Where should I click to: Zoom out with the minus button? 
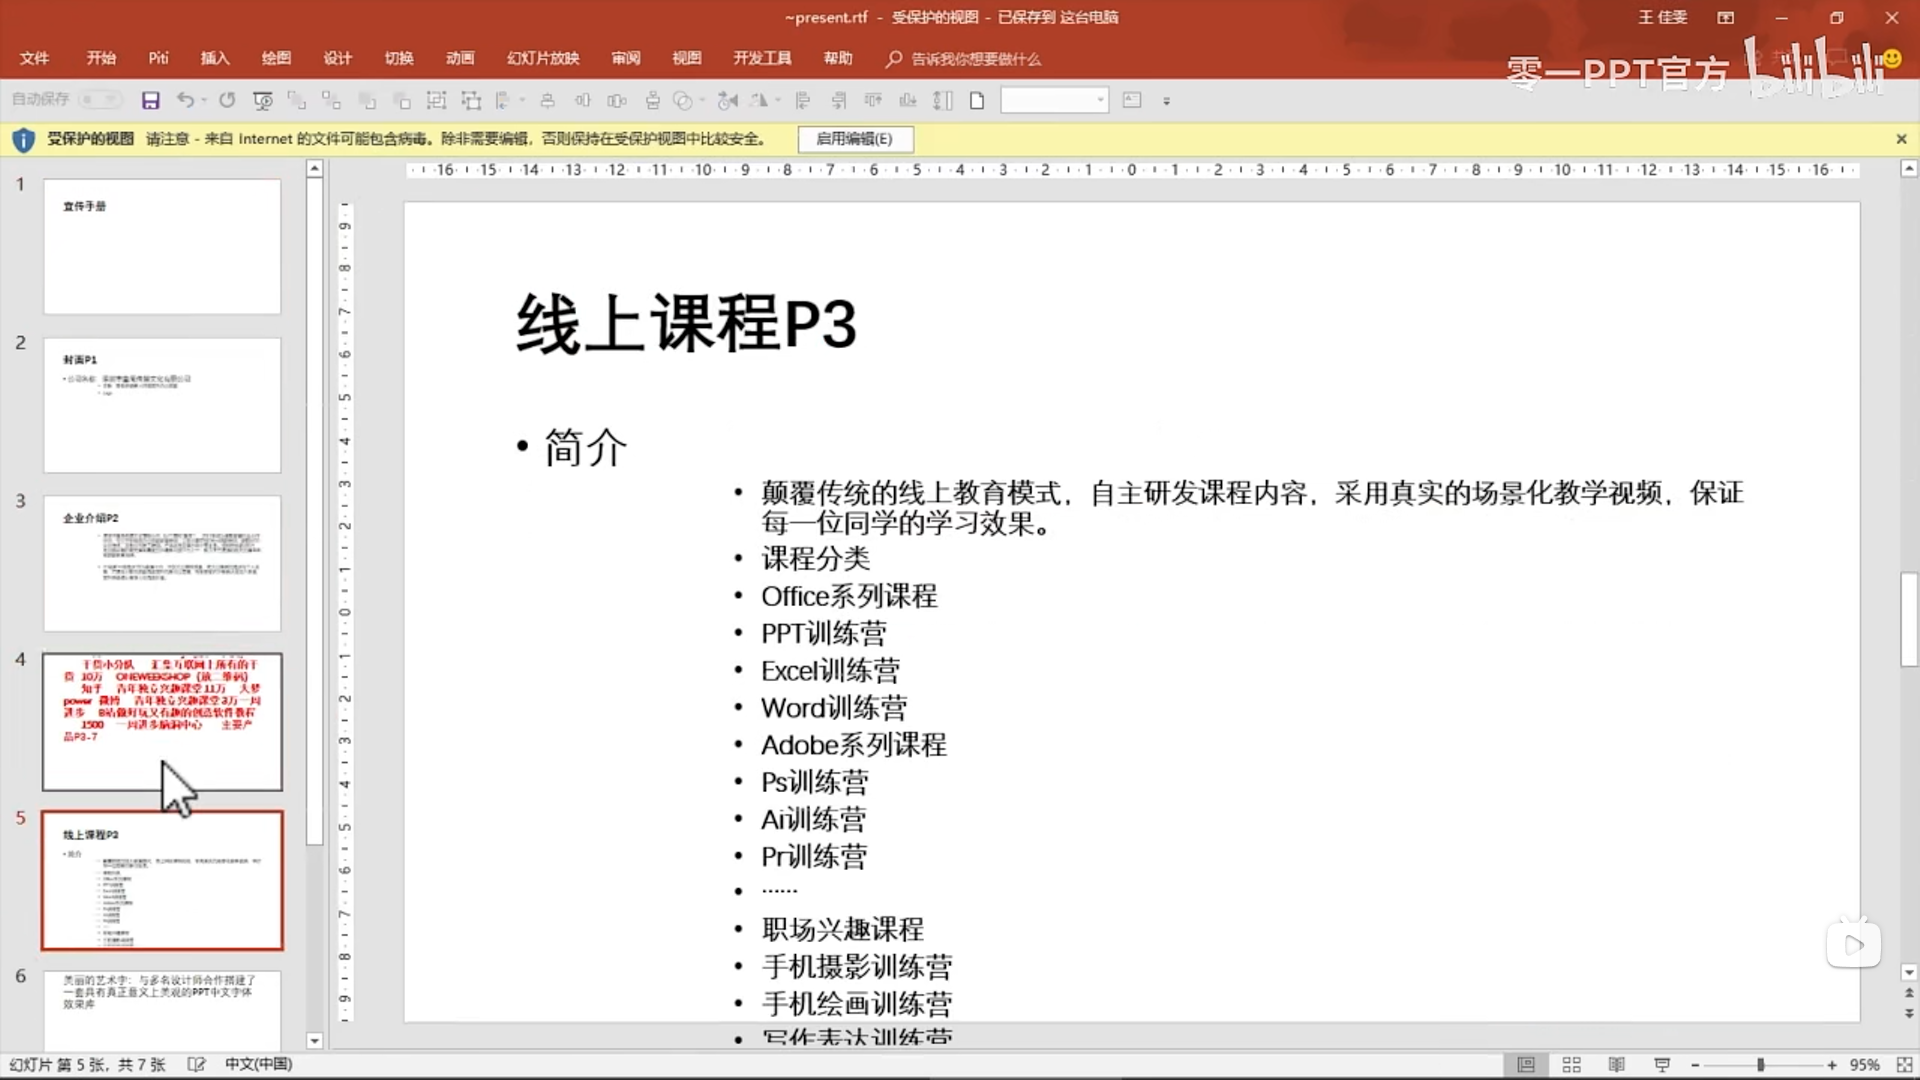pos(1695,1065)
